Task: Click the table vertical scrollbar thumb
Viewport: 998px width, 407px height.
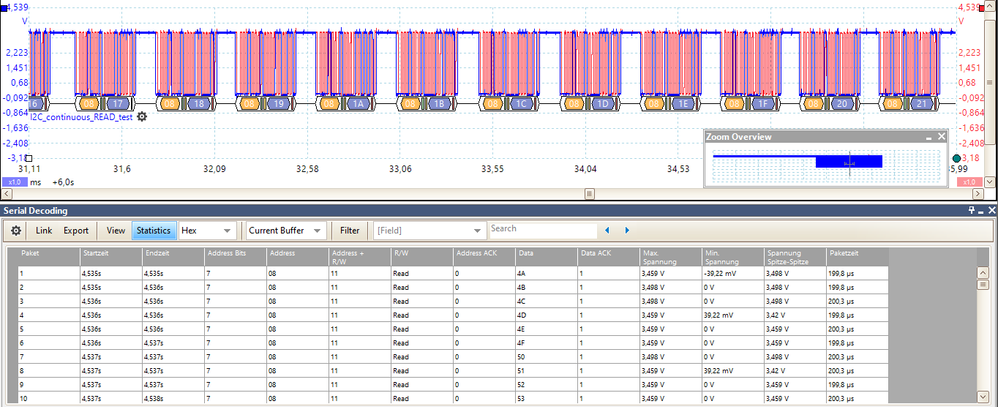Action: pos(982,284)
